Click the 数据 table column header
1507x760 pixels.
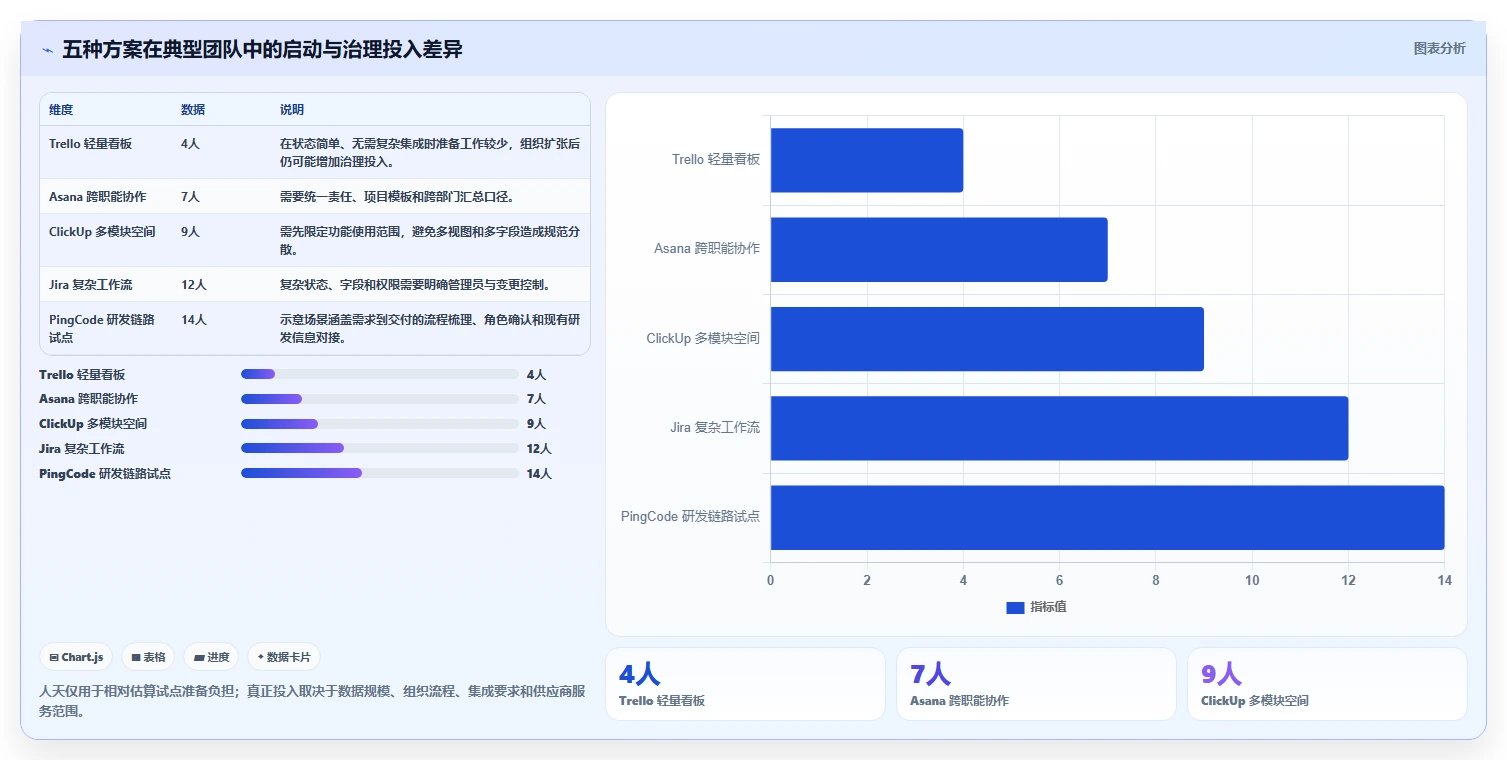(x=193, y=110)
